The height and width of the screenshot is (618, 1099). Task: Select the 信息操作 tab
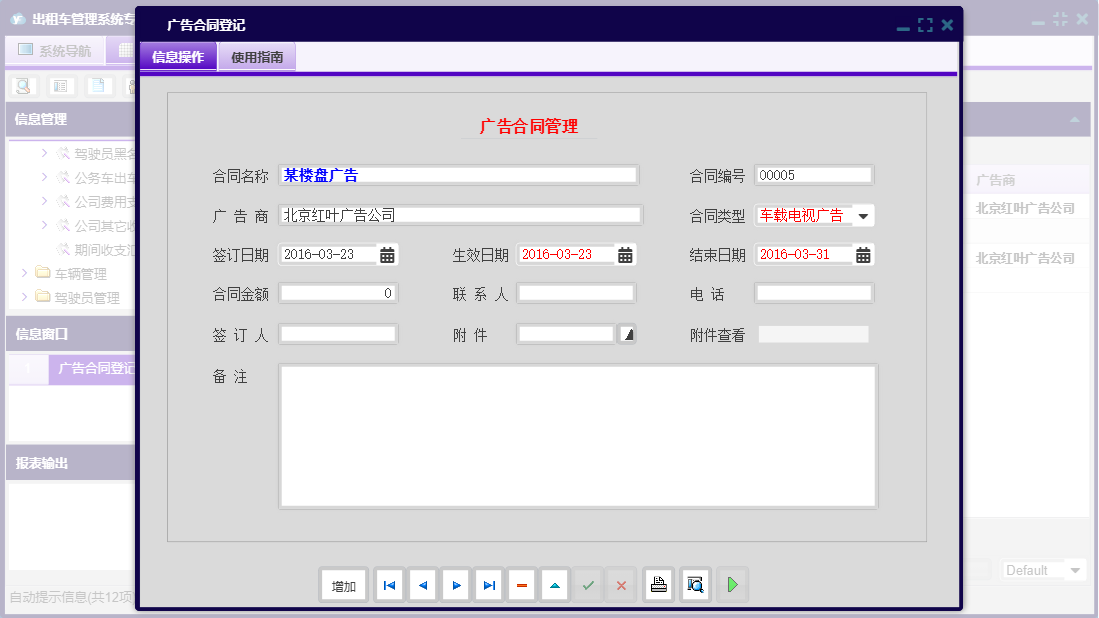click(x=180, y=57)
